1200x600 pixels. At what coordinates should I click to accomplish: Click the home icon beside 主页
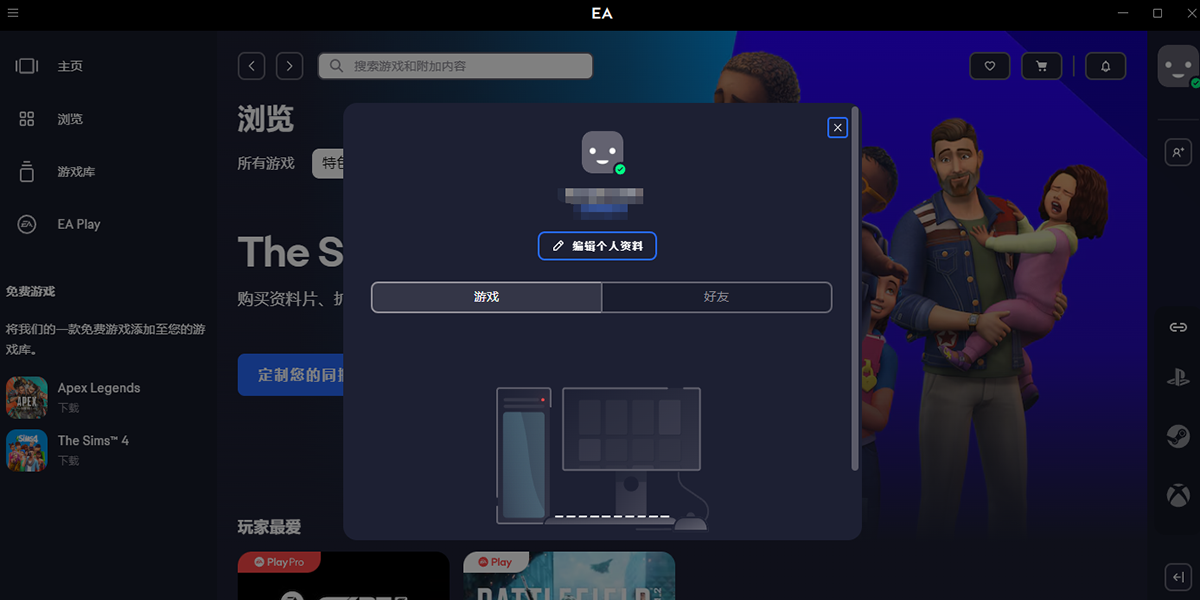click(x=27, y=66)
